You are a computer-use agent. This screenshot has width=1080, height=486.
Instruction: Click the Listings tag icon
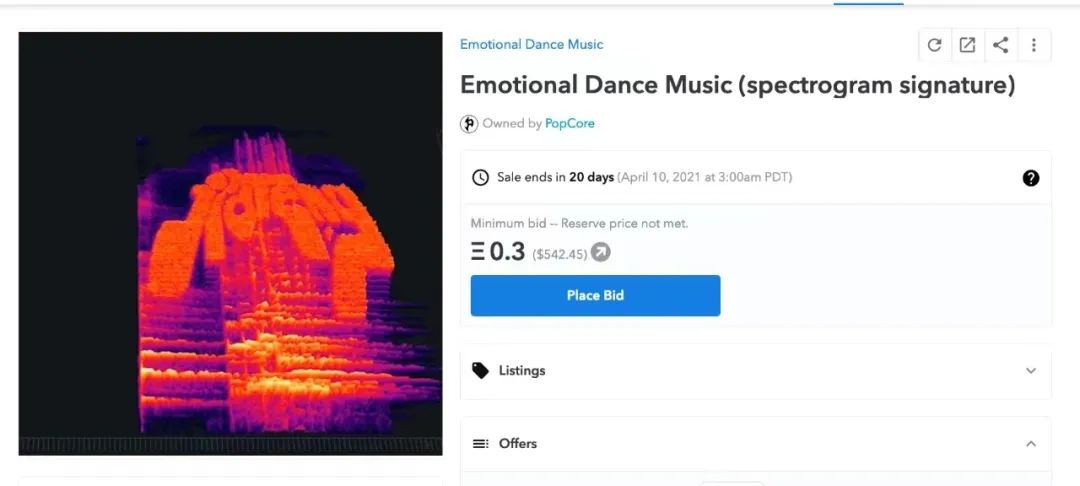(x=480, y=371)
